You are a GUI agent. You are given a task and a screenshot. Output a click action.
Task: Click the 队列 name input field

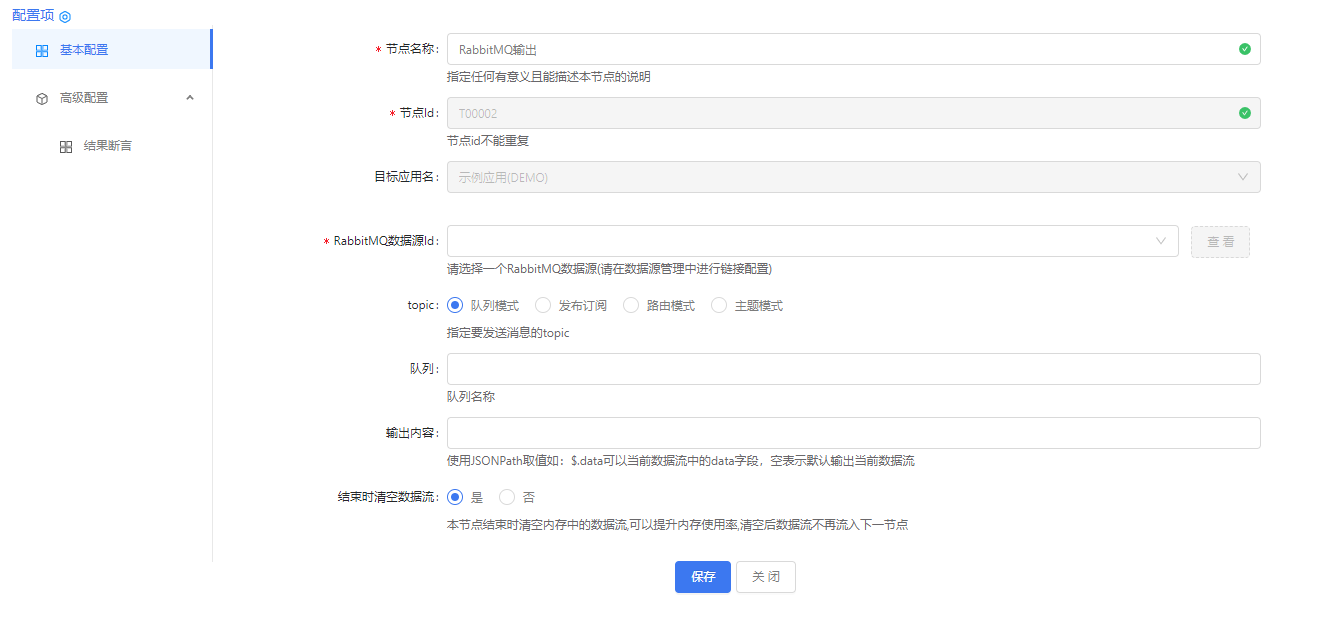(x=852, y=369)
